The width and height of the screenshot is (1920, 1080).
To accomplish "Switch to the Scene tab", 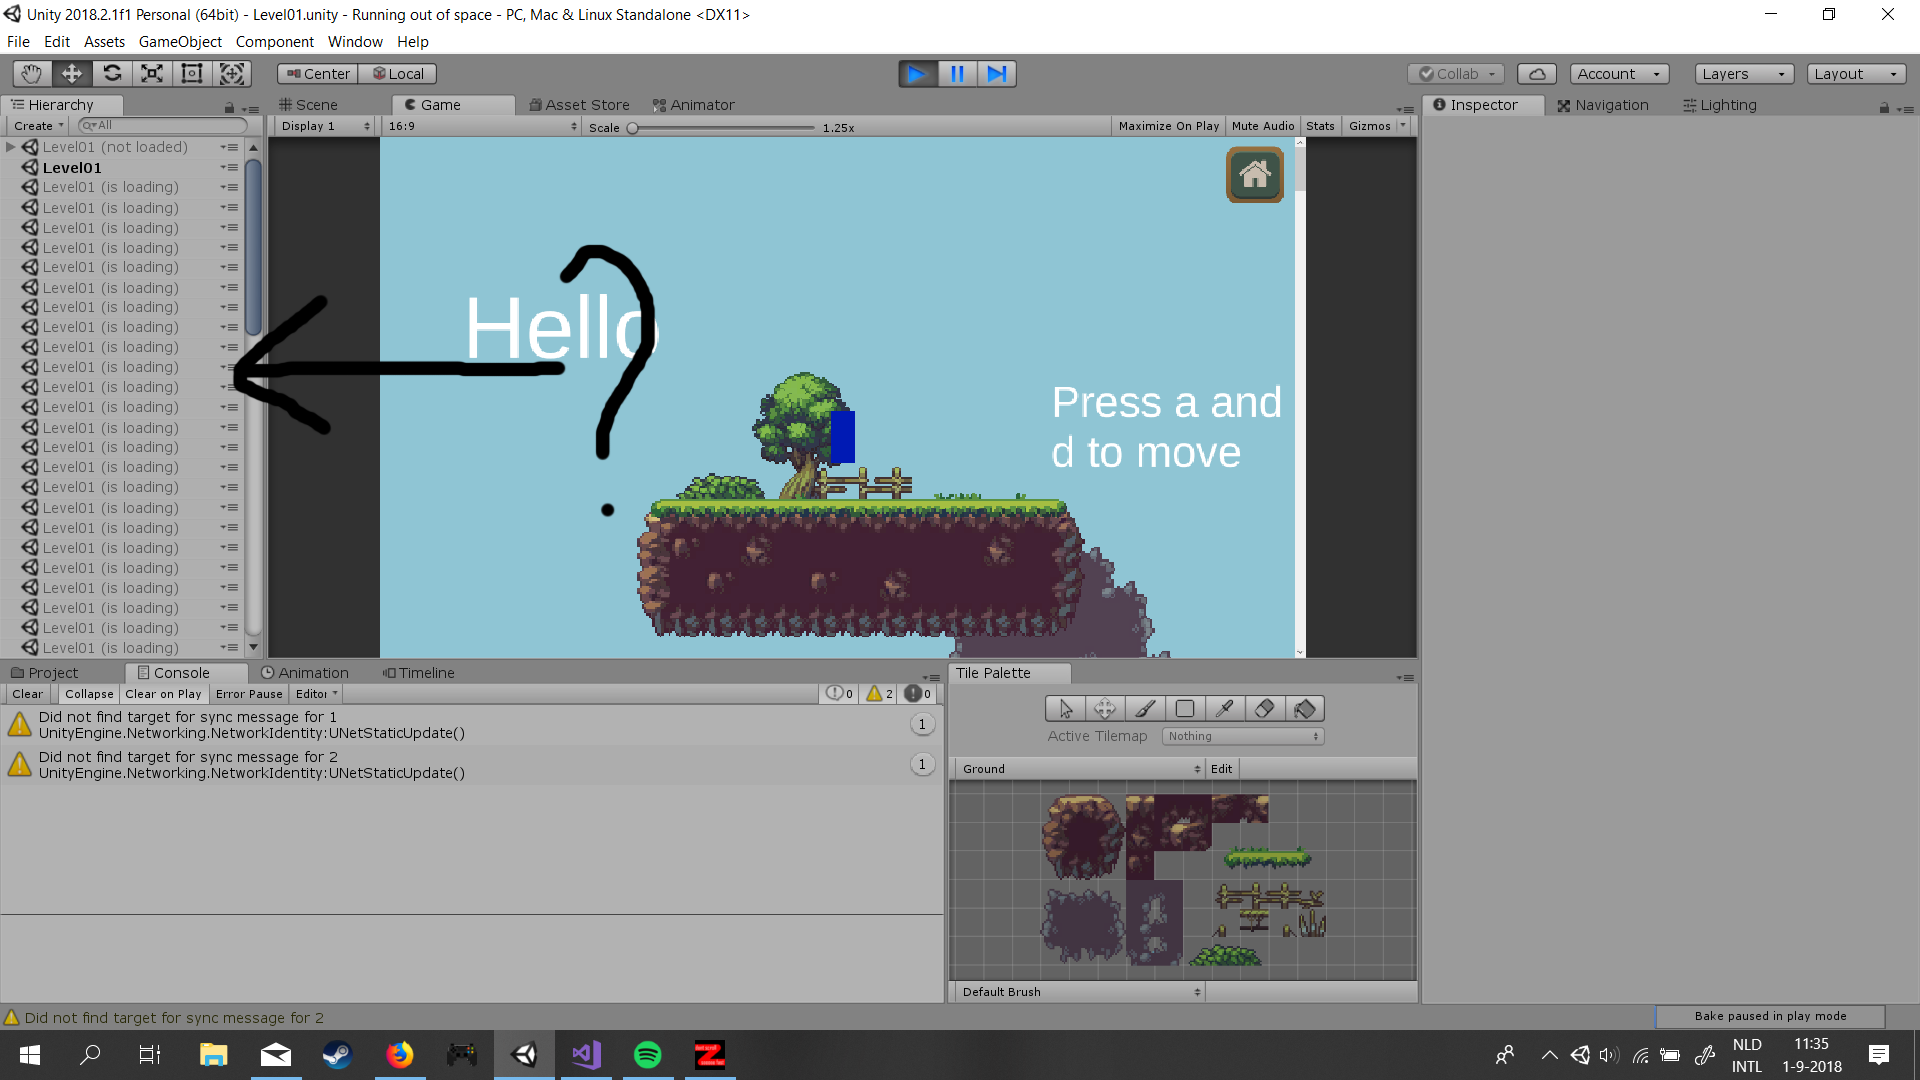I will [x=308, y=105].
